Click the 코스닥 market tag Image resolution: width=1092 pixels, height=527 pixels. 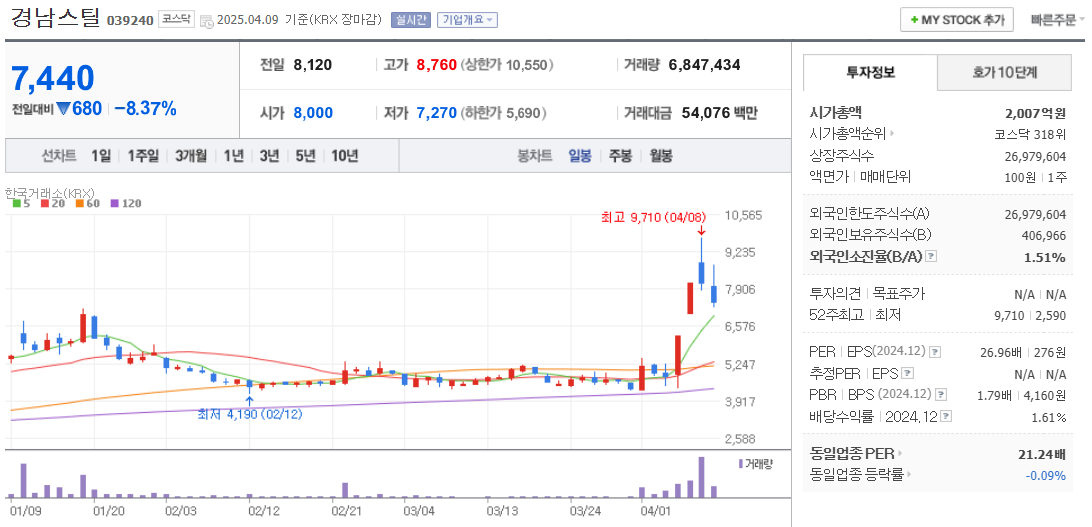point(176,19)
